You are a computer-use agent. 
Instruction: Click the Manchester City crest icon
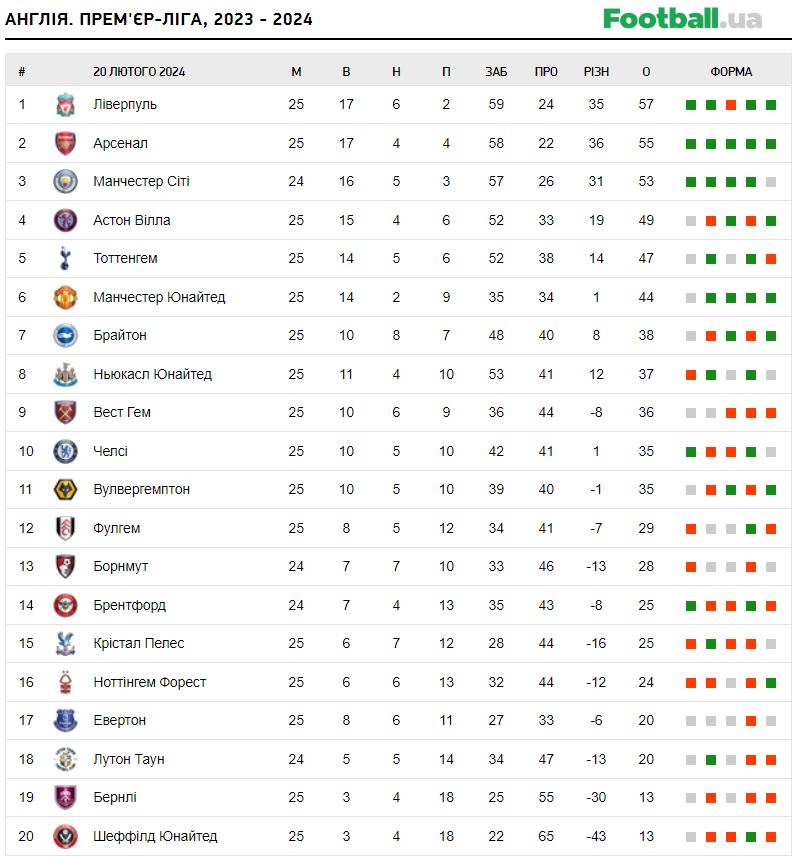pyautogui.click(x=65, y=182)
